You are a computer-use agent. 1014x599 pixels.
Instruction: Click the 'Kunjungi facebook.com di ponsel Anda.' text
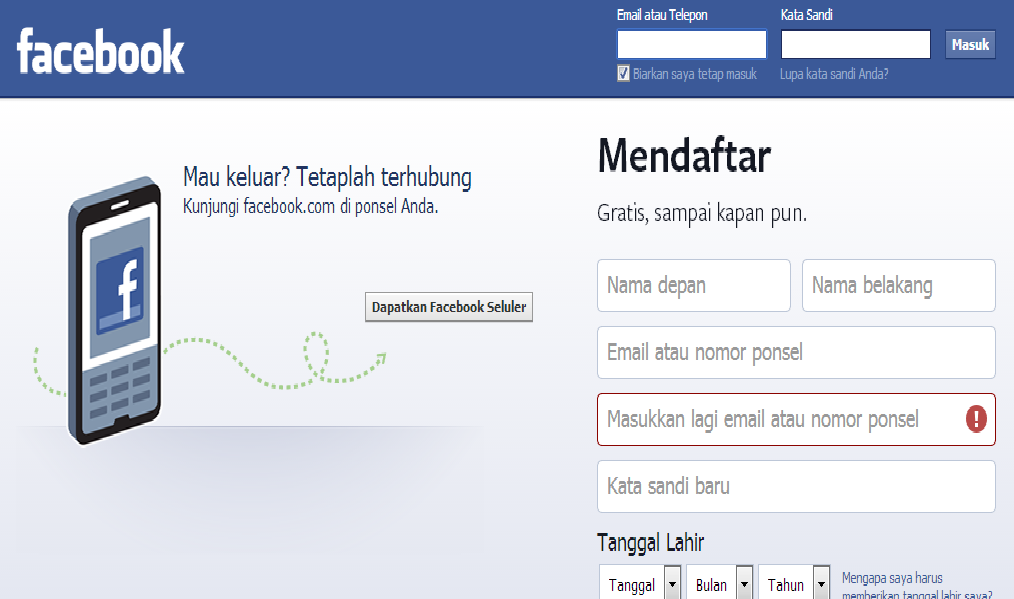pos(310,206)
